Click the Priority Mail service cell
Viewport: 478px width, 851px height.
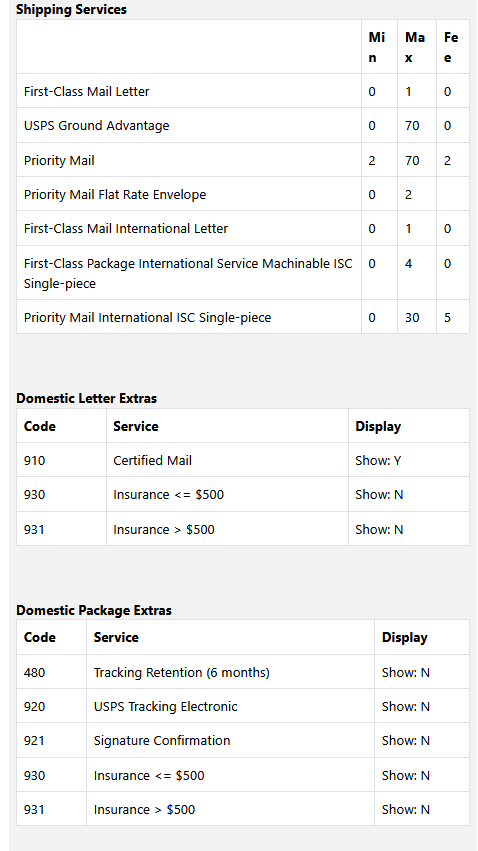coord(189,160)
